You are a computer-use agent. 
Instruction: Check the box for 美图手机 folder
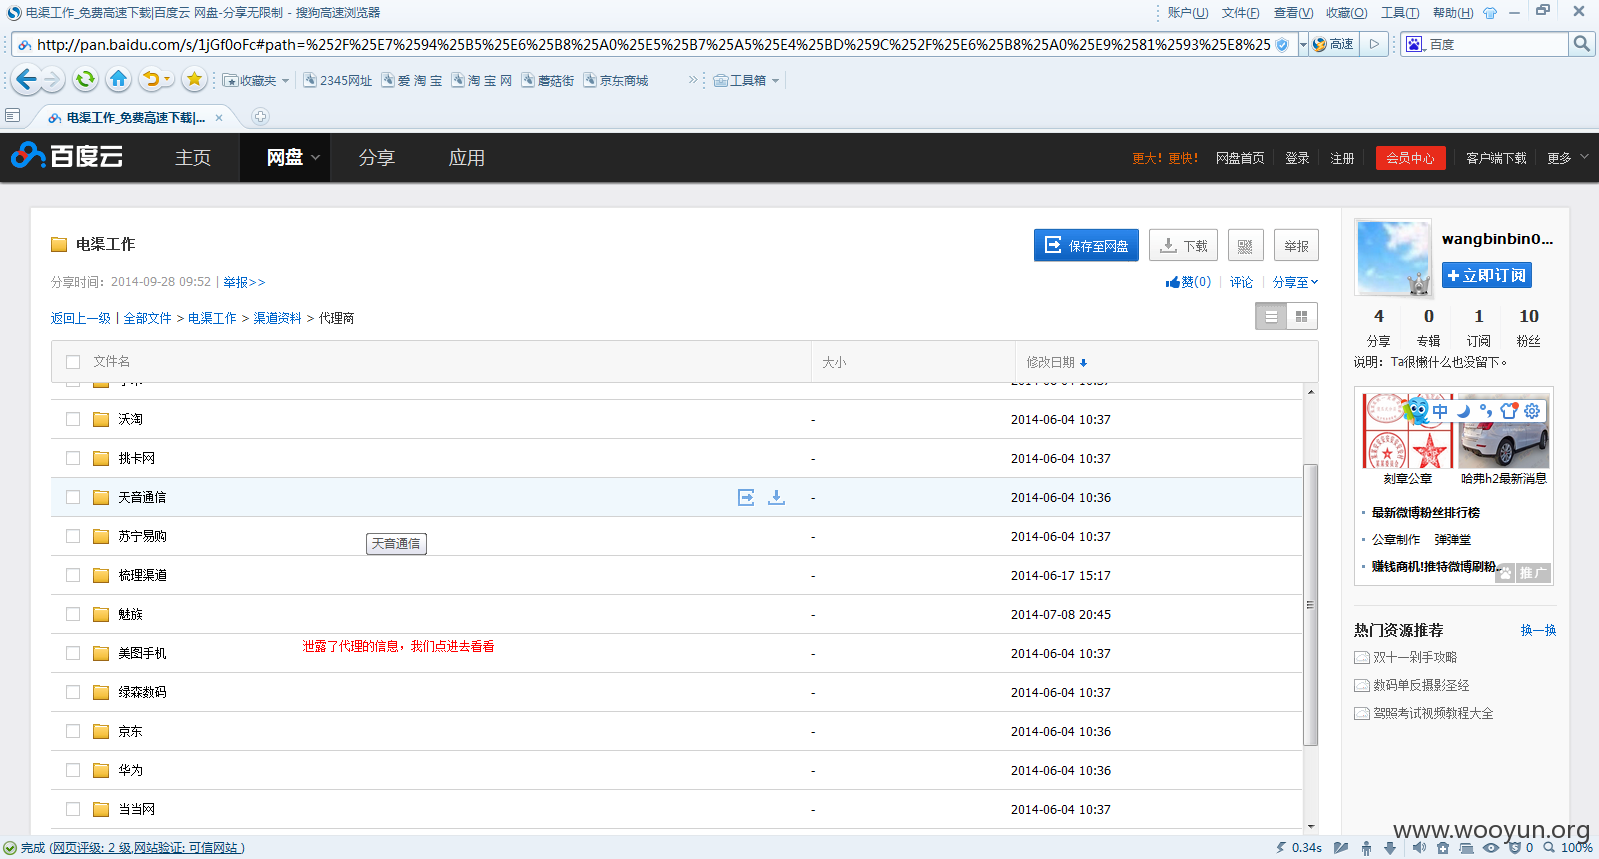coord(73,653)
